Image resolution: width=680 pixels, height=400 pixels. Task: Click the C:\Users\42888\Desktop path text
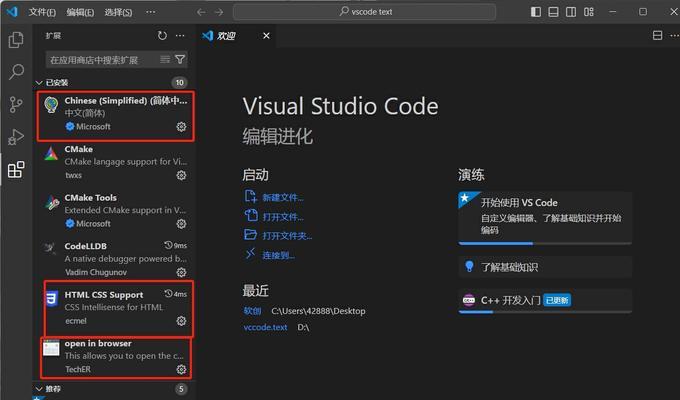pyautogui.click(x=318, y=311)
